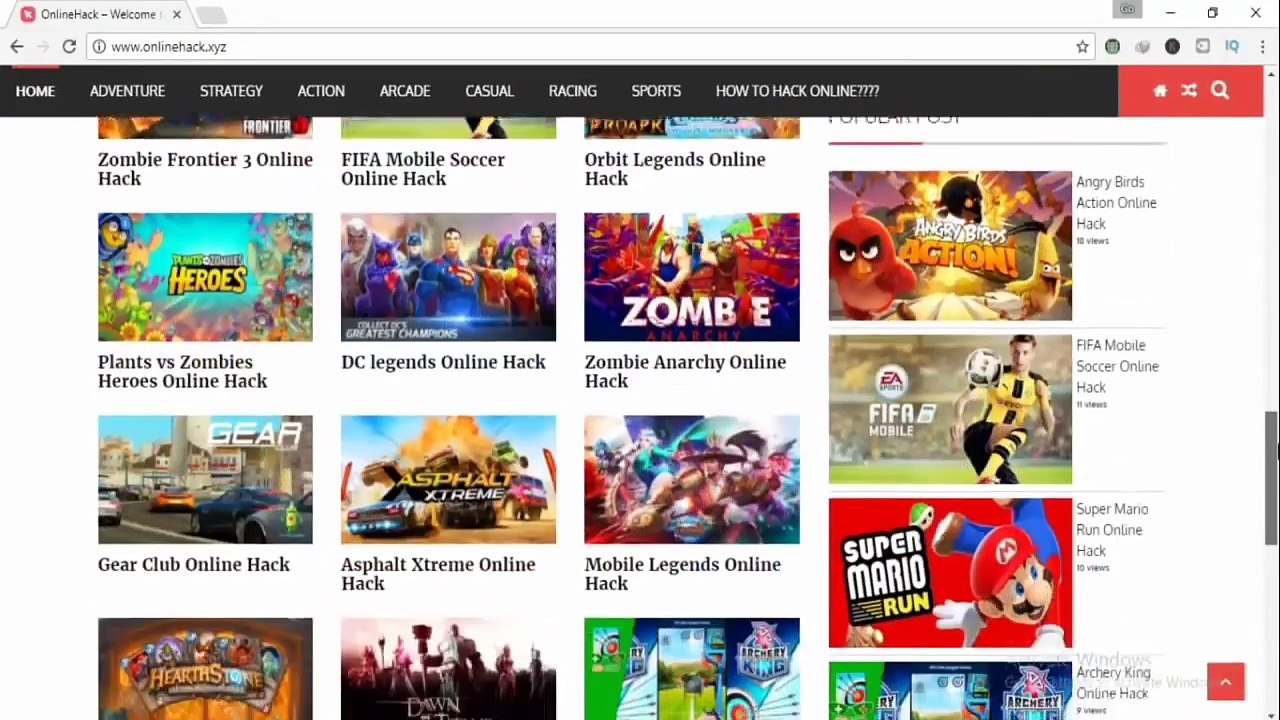Click the Dawn of Titans thumbnail
The image size is (1280, 720).
click(448, 669)
